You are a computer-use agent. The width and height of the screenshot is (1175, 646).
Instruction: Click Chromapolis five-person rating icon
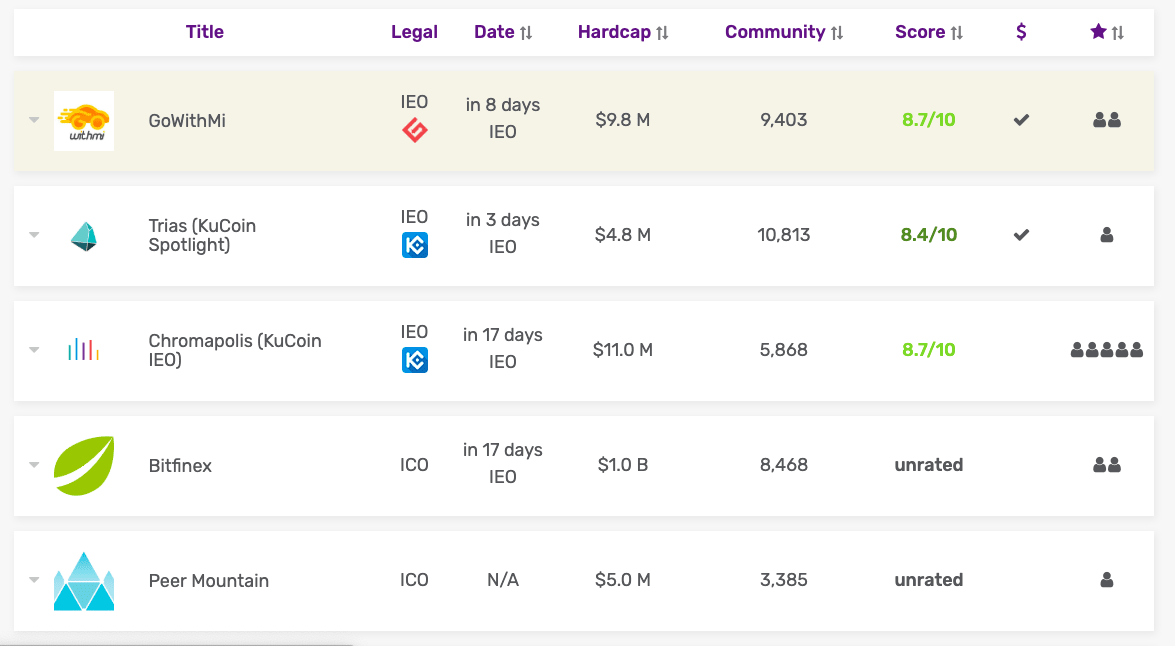click(1107, 350)
